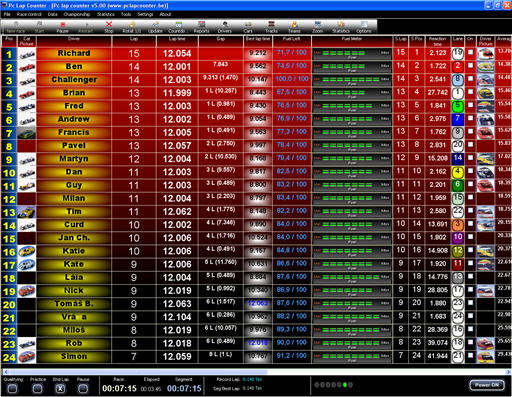
Task: Open the Teams toolbar icon
Action: 294,27
